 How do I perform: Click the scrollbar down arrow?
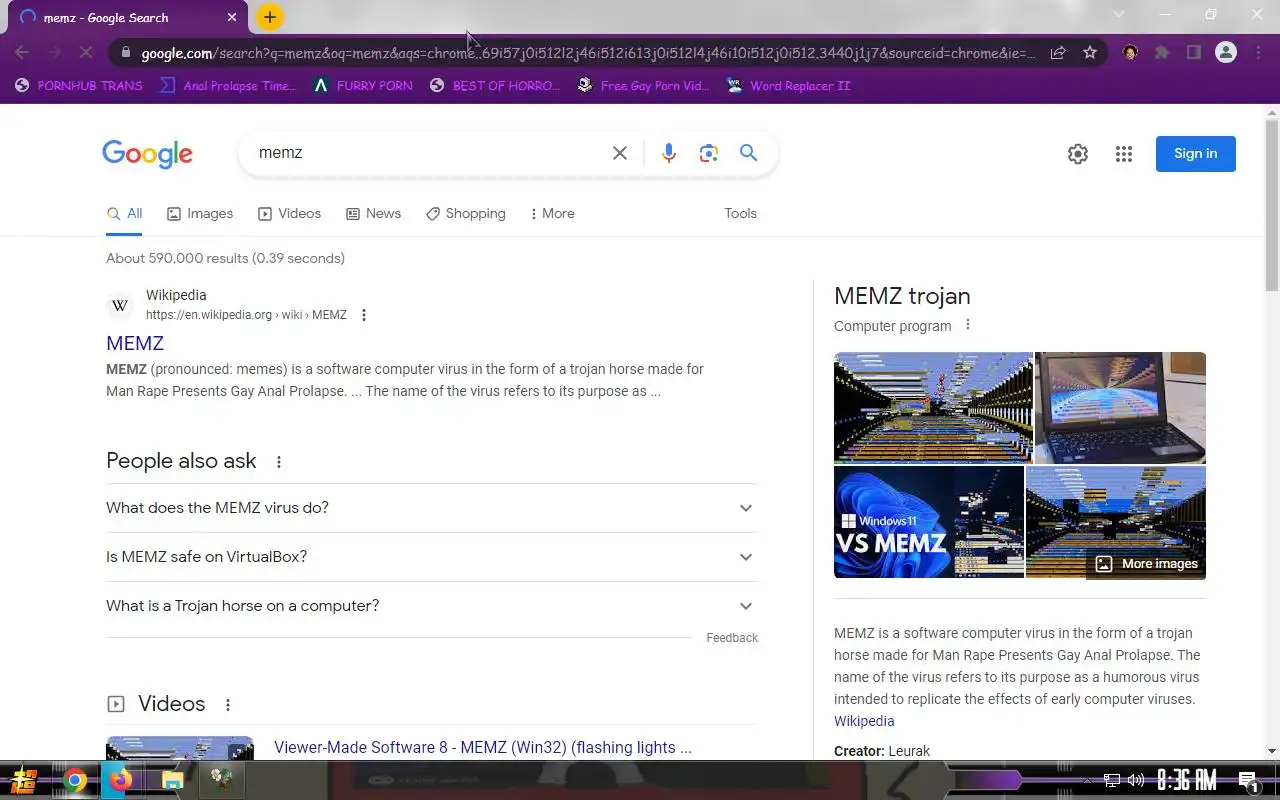[x=1272, y=751]
